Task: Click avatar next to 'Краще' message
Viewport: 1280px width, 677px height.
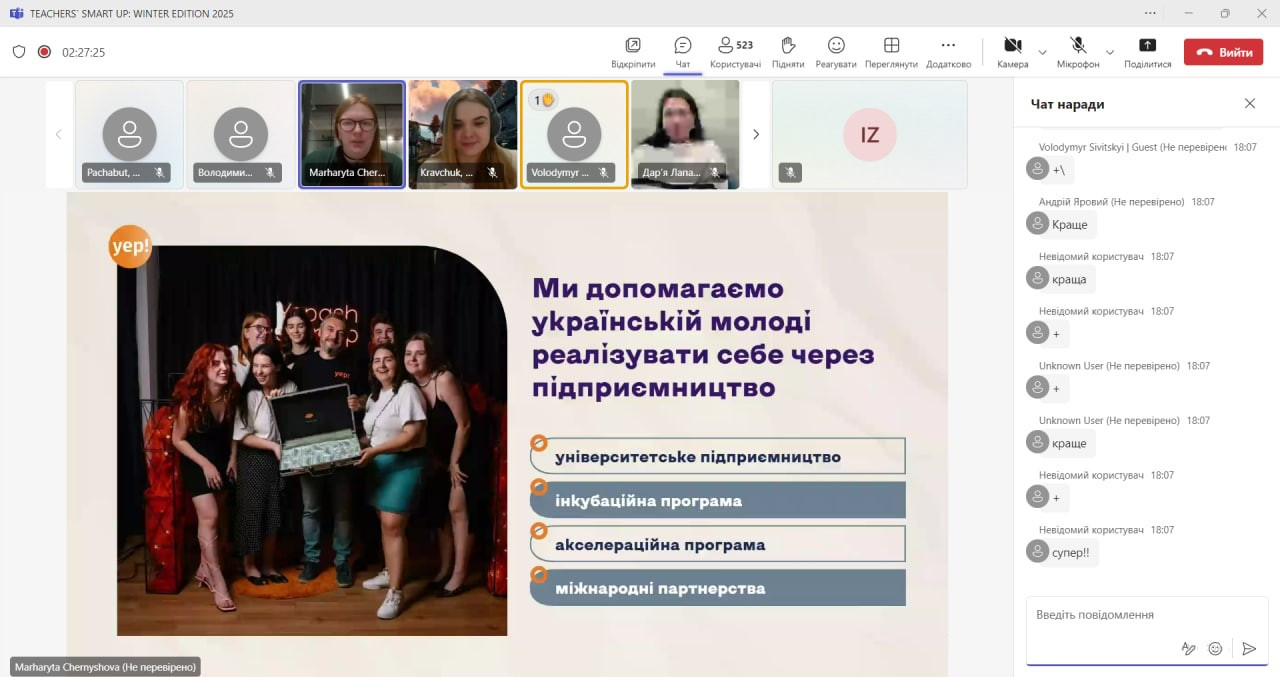Action: [1037, 222]
